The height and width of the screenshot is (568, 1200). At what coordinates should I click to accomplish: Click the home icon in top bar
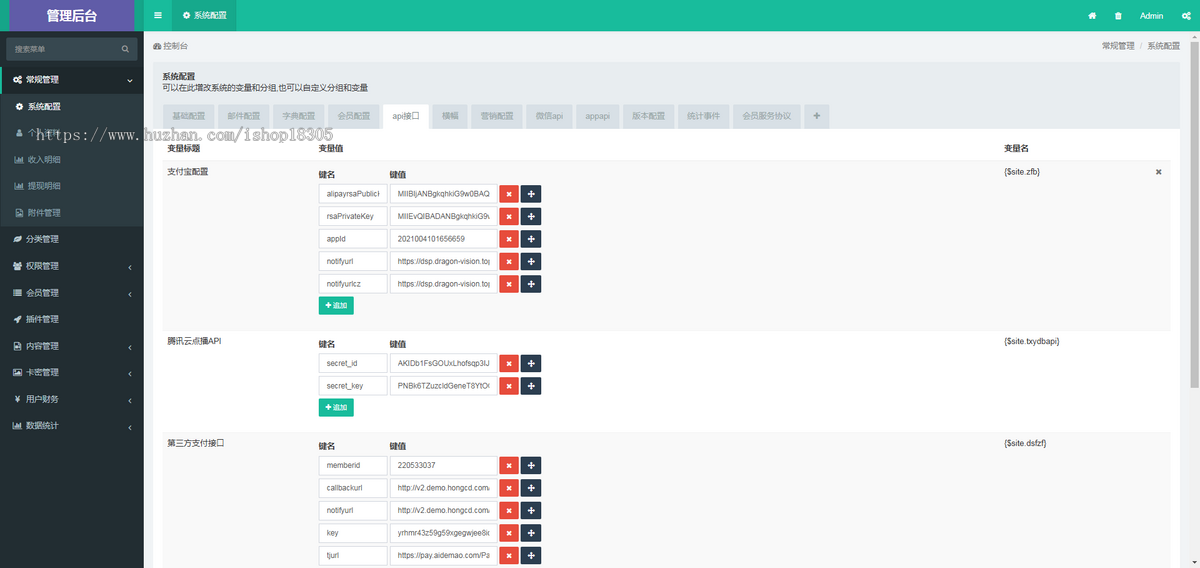point(1092,16)
